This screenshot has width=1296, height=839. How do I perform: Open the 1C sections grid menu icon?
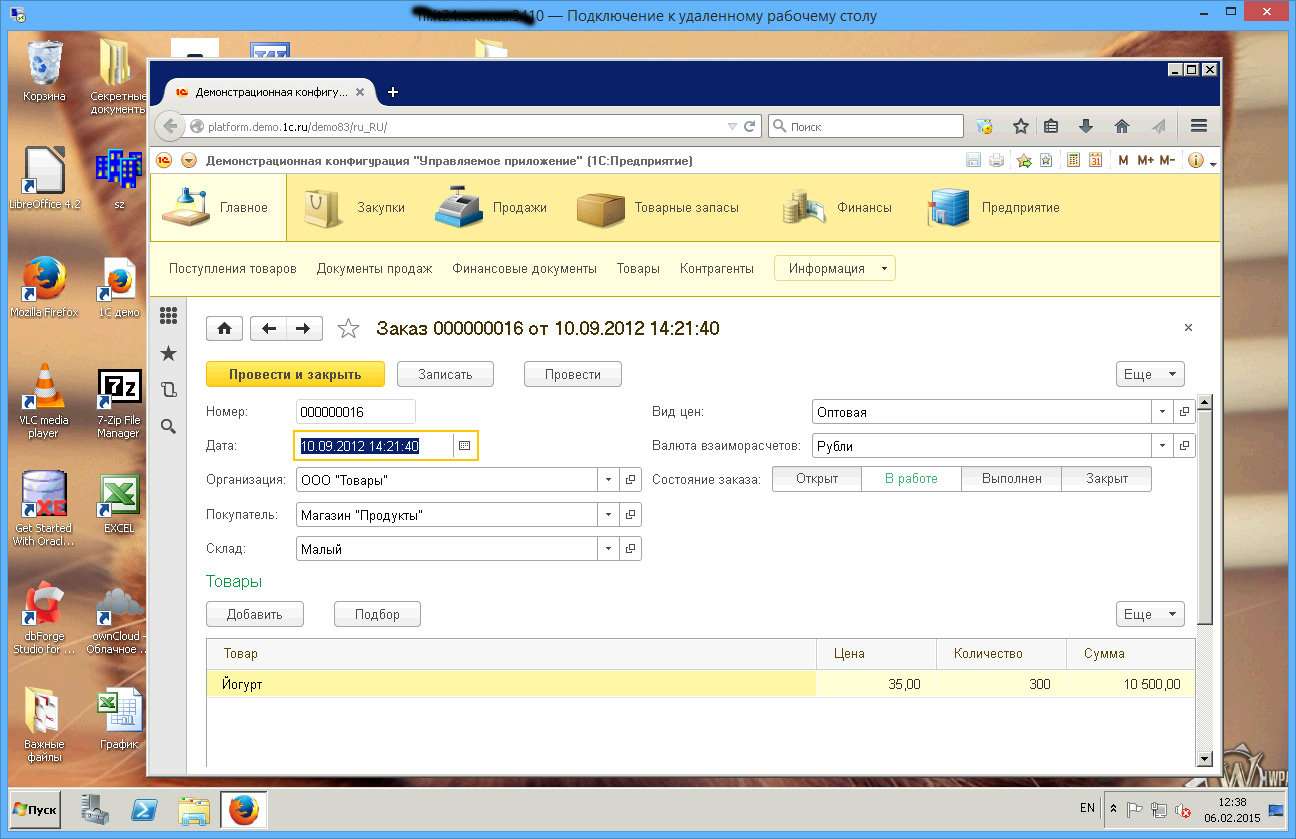coord(168,315)
